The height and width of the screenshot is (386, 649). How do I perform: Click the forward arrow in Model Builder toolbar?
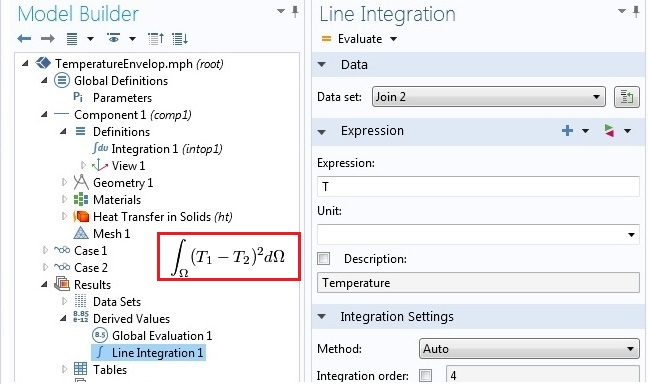pos(48,39)
